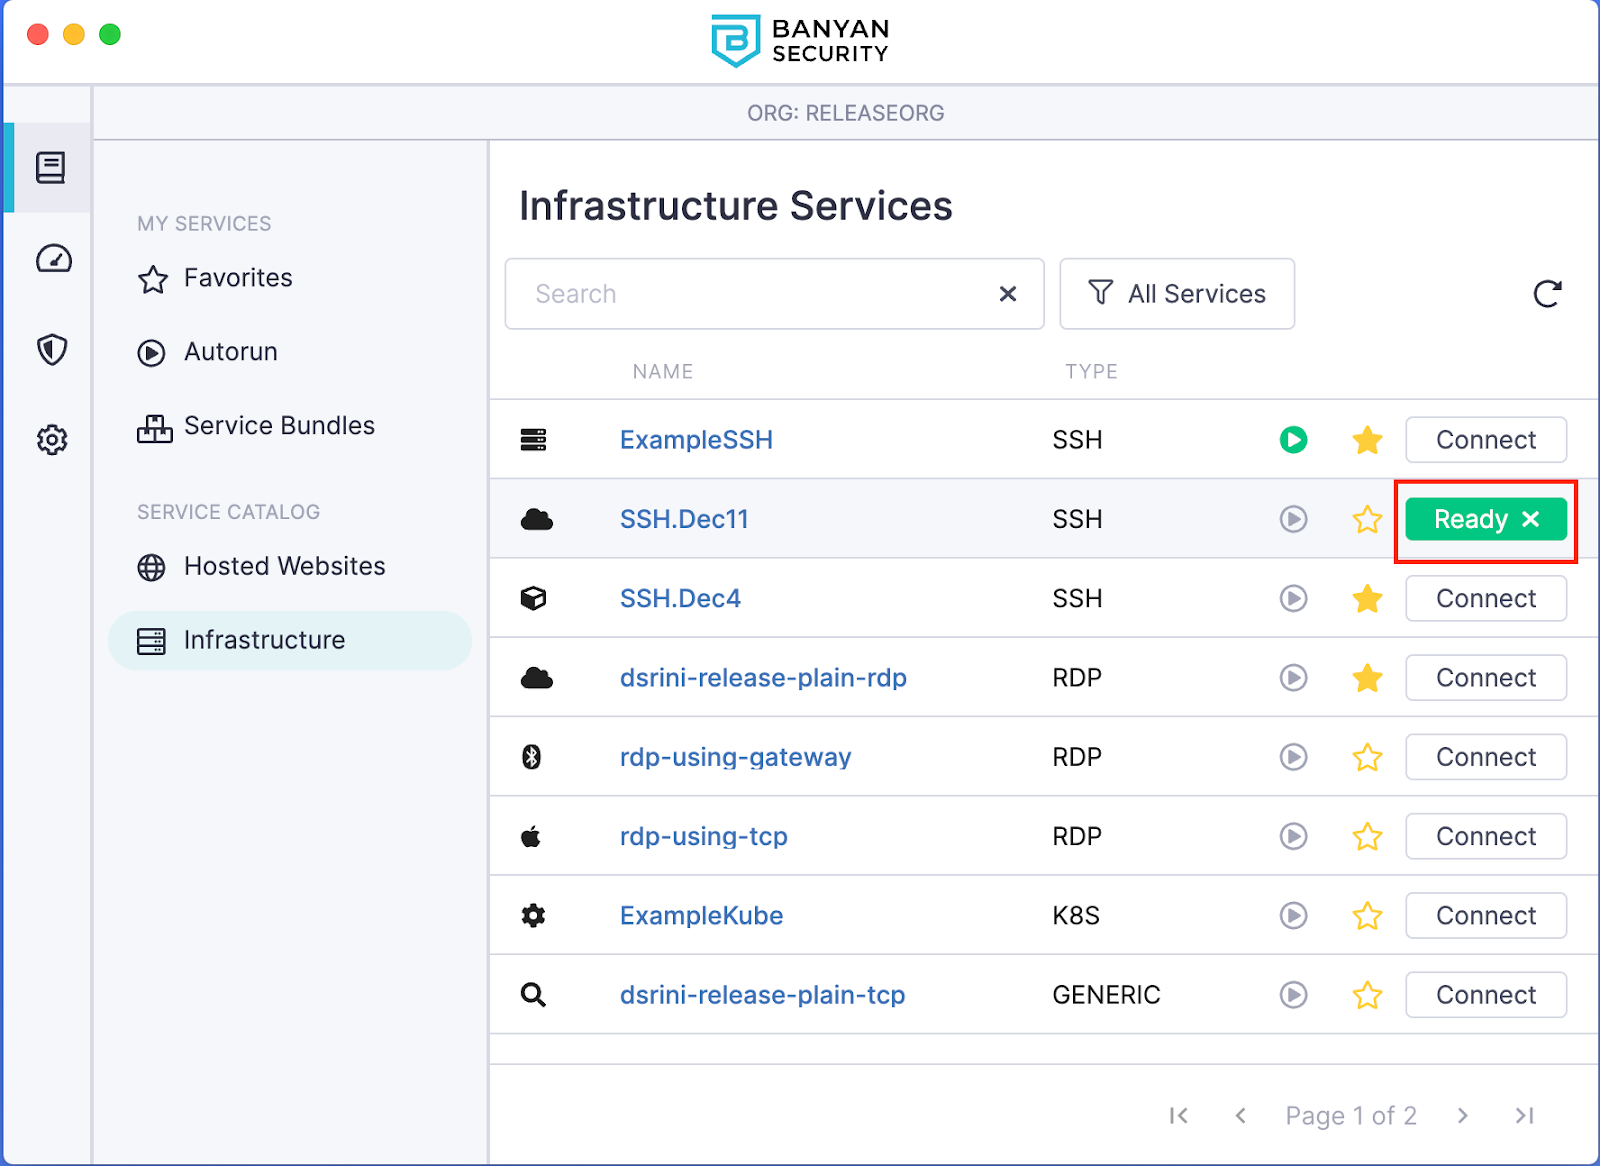This screenshot has width=1600, height=1166.
Task: Open Service Bundles section
Action: [256, 426]
